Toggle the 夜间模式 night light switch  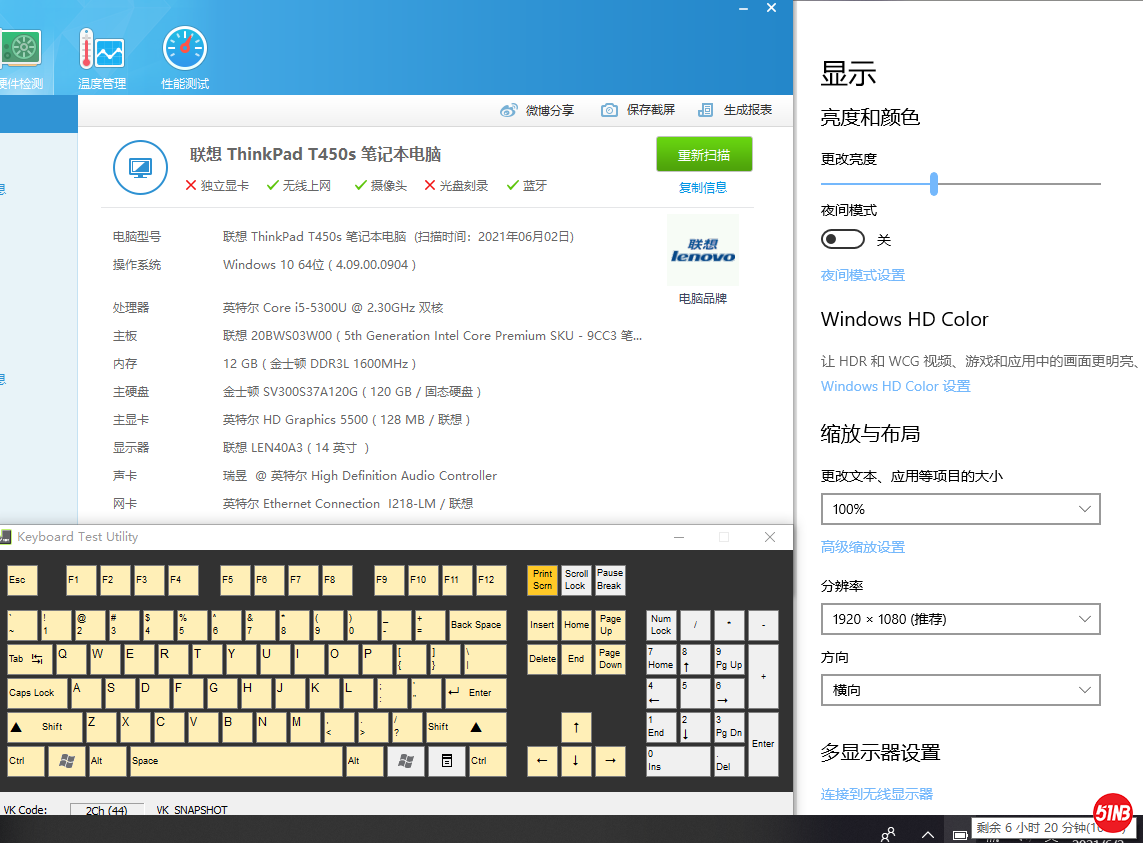(x=843, y=239)
